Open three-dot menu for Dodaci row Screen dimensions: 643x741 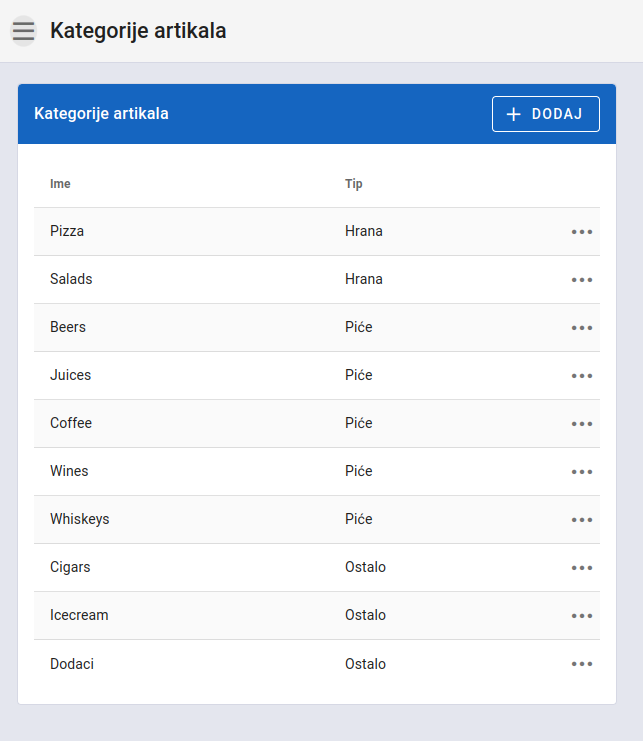[x=582, y=664]
